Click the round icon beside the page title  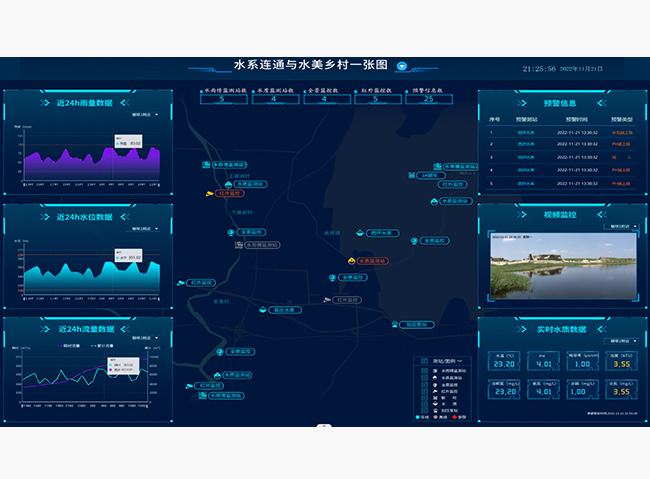click(x=401, y=67)
